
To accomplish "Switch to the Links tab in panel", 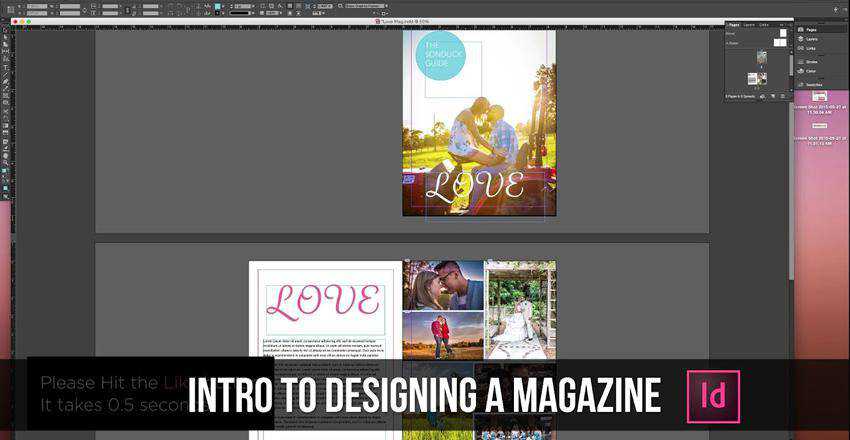I will click(x=764, y=24).
